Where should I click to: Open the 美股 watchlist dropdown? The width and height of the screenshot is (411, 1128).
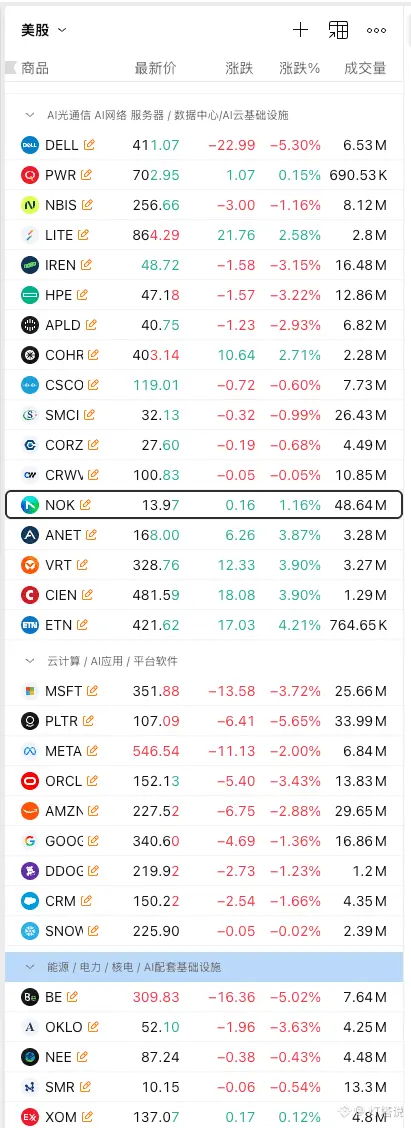(44, 29)
